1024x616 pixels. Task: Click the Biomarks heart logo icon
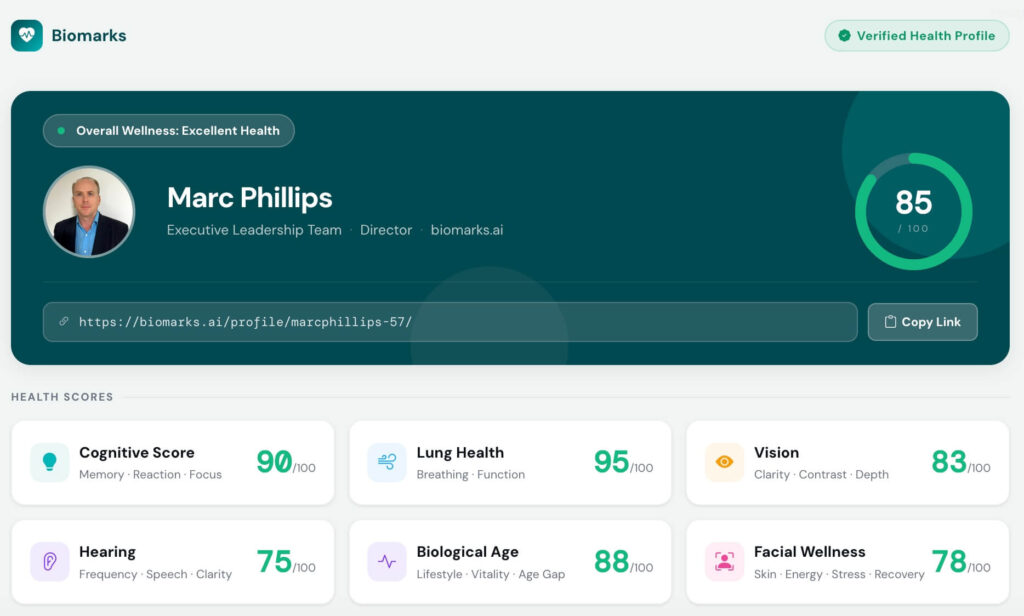(27, 35)
